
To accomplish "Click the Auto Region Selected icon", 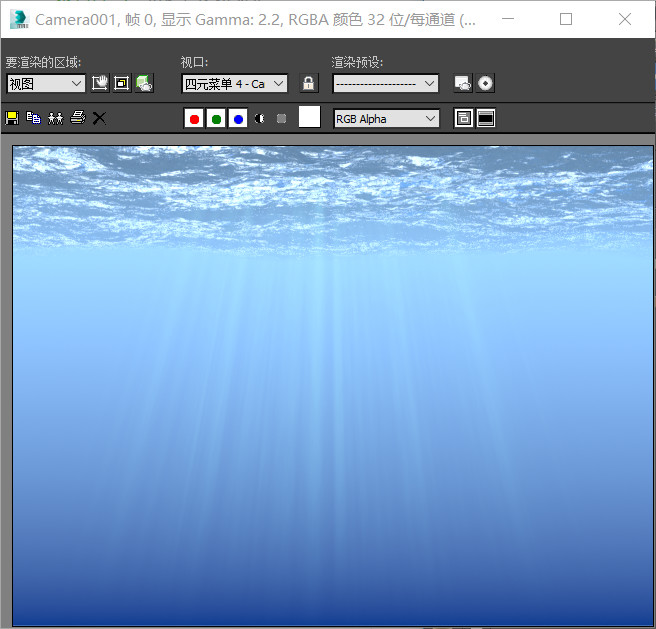I will point(122,83).
